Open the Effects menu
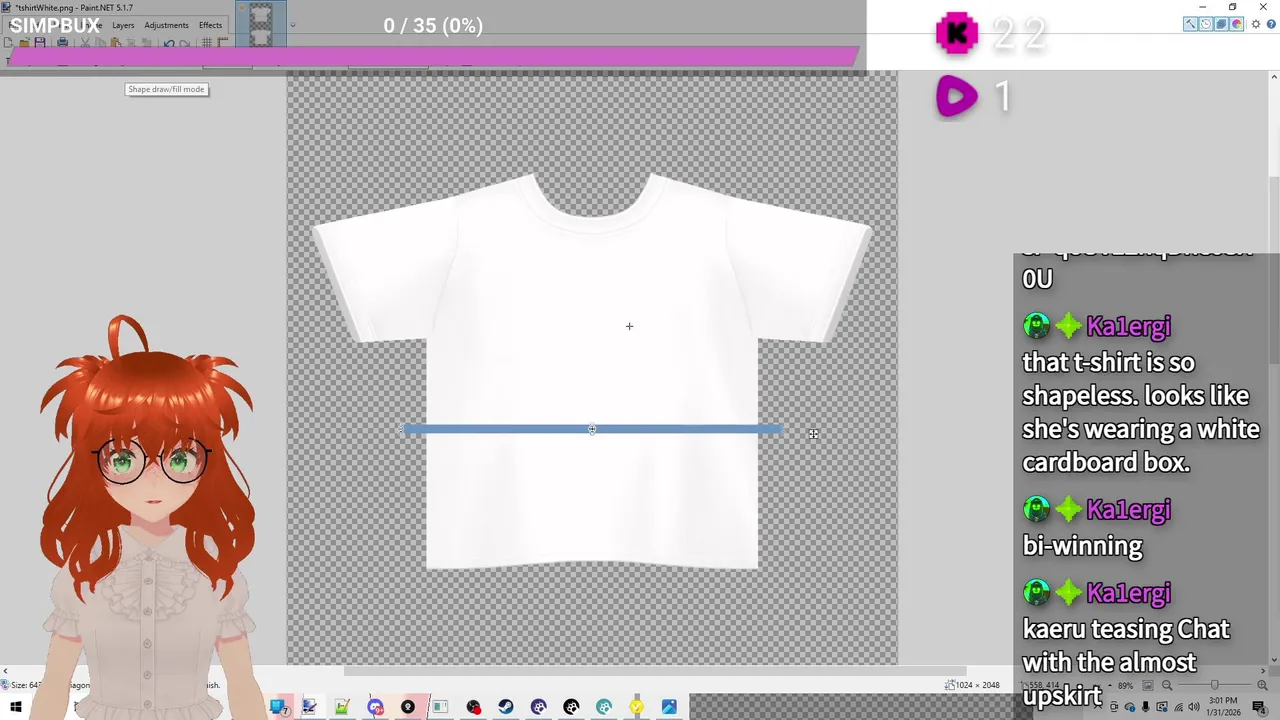Screen dimensions: 1280x720 pos(210,25)
